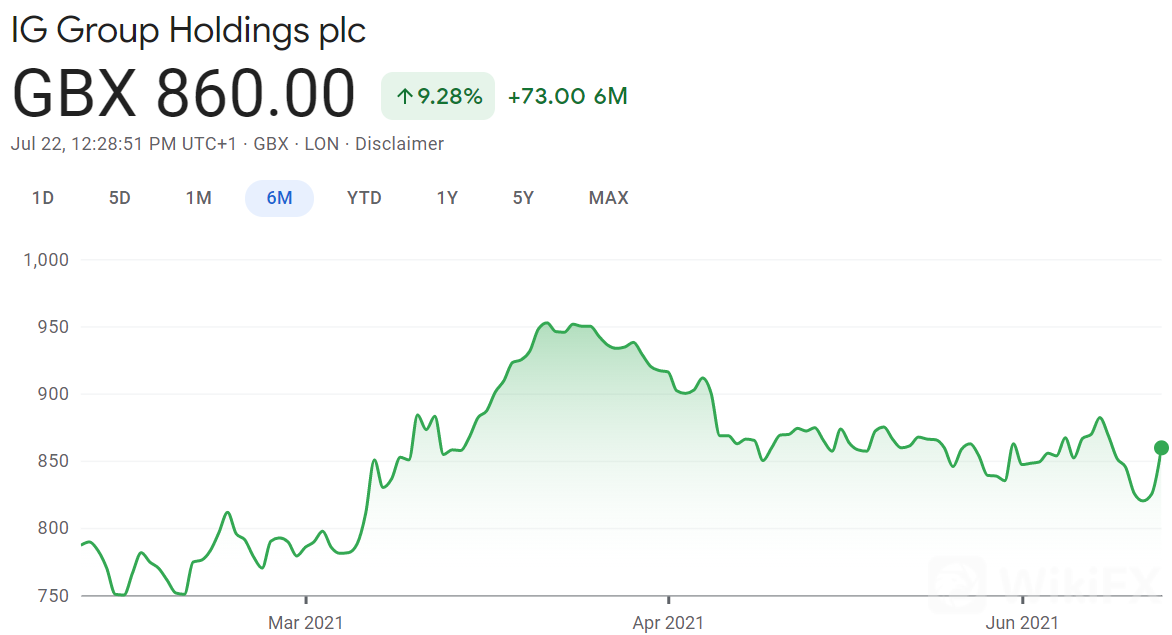Click the GBX 860.00 price
This screenshot has height=635, width=1172.
pos(184,94)
